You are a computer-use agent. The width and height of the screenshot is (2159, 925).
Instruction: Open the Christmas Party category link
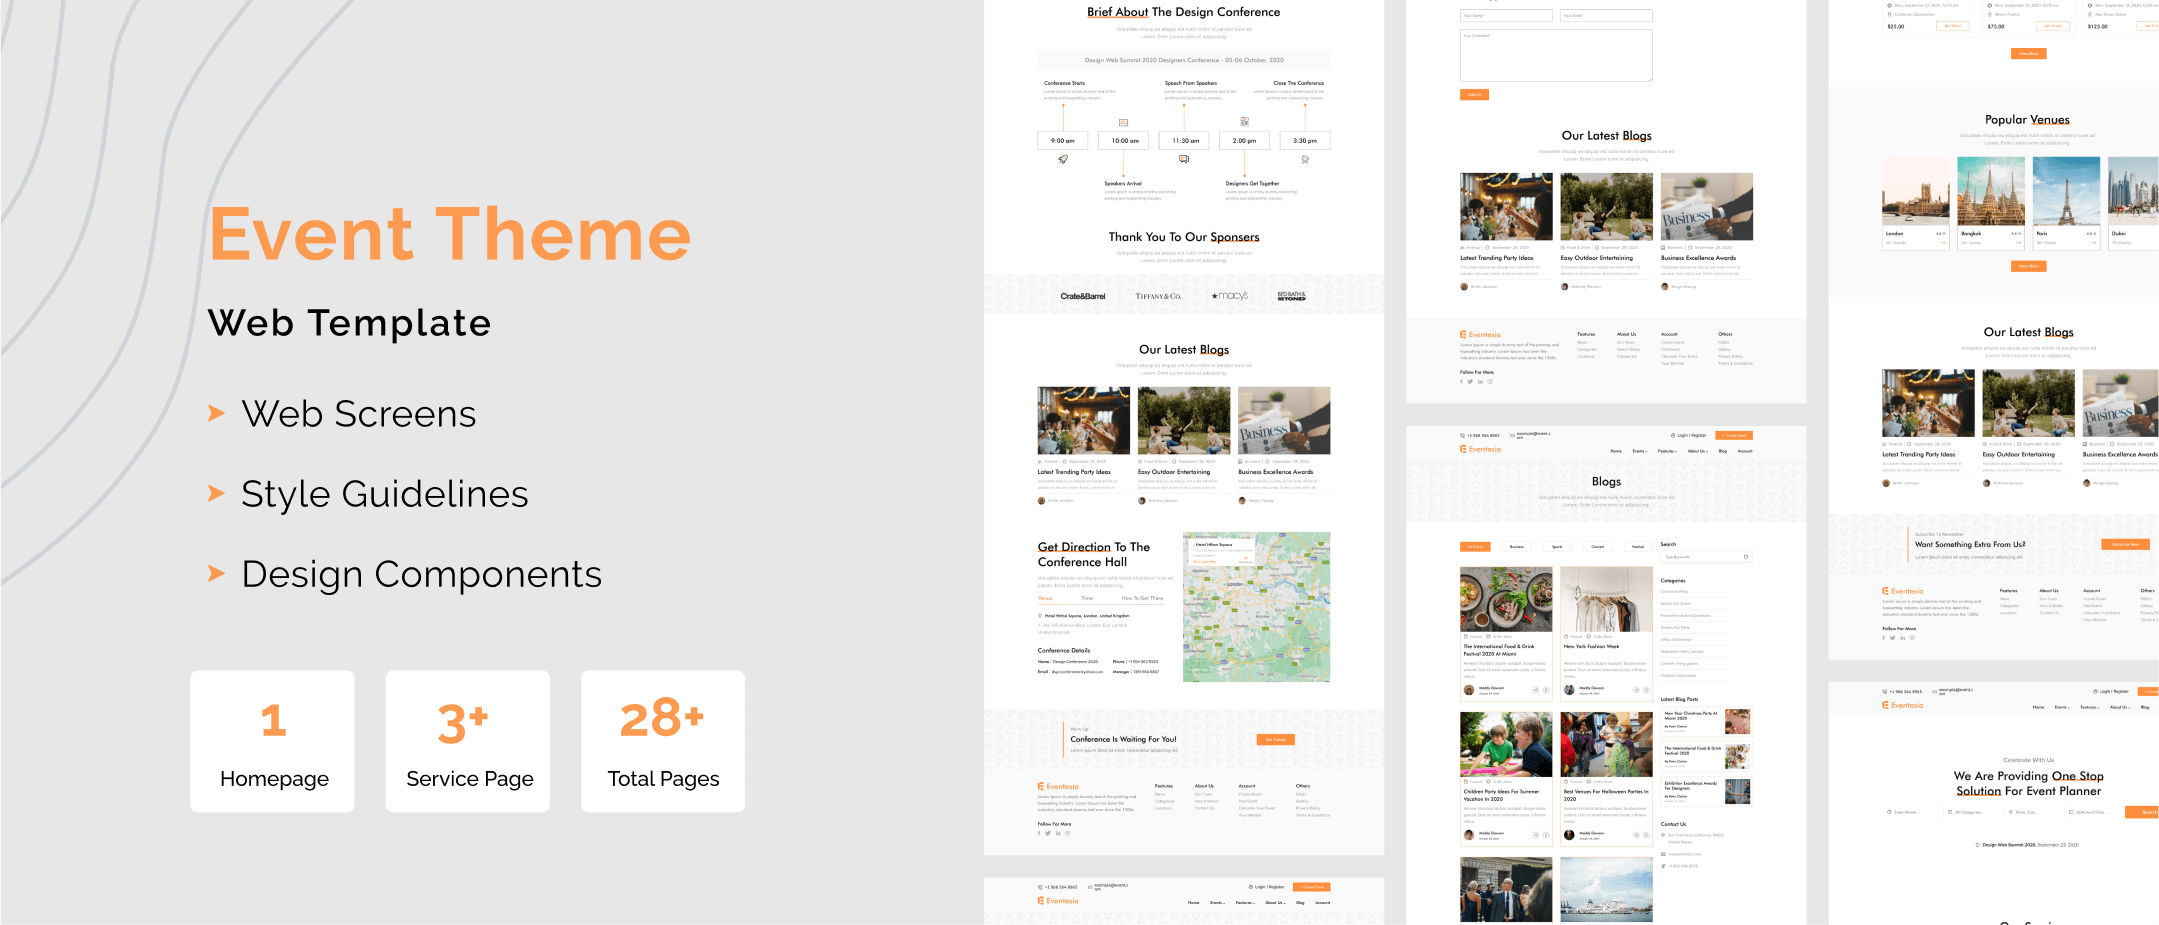[x=1674, y=591]
